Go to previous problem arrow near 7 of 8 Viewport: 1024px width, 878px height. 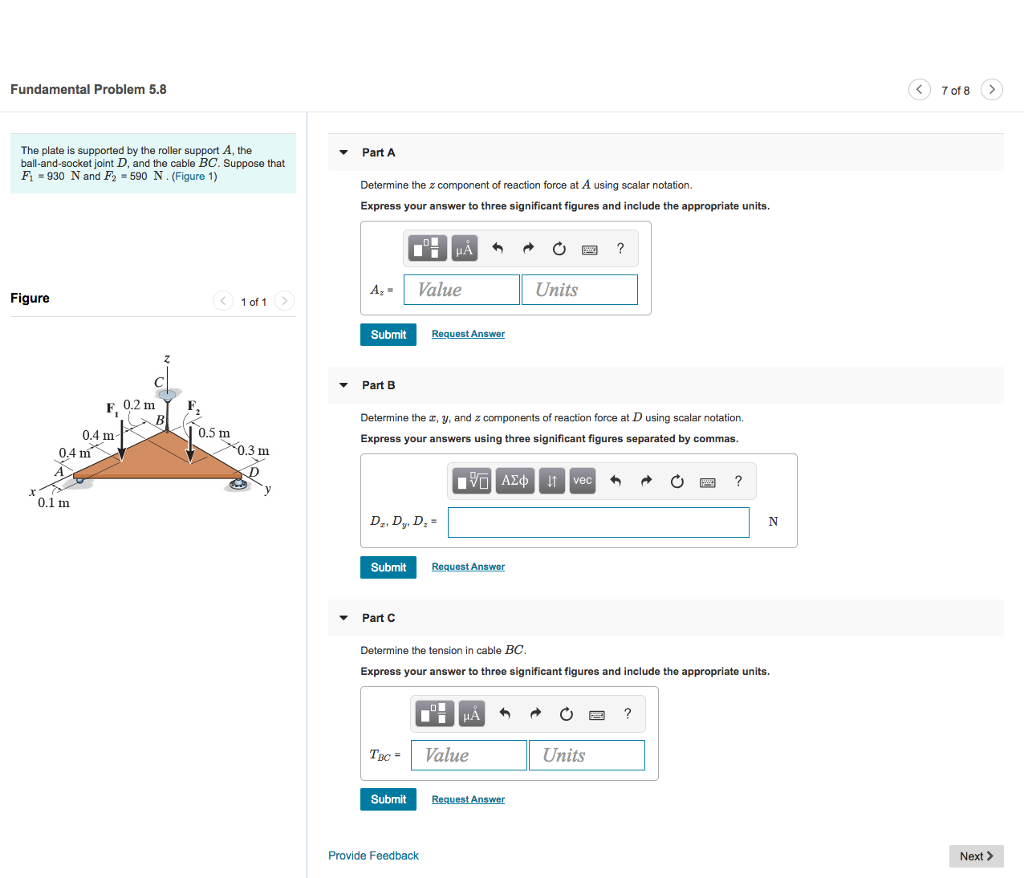pyautogui.click(x=919, y=89)
